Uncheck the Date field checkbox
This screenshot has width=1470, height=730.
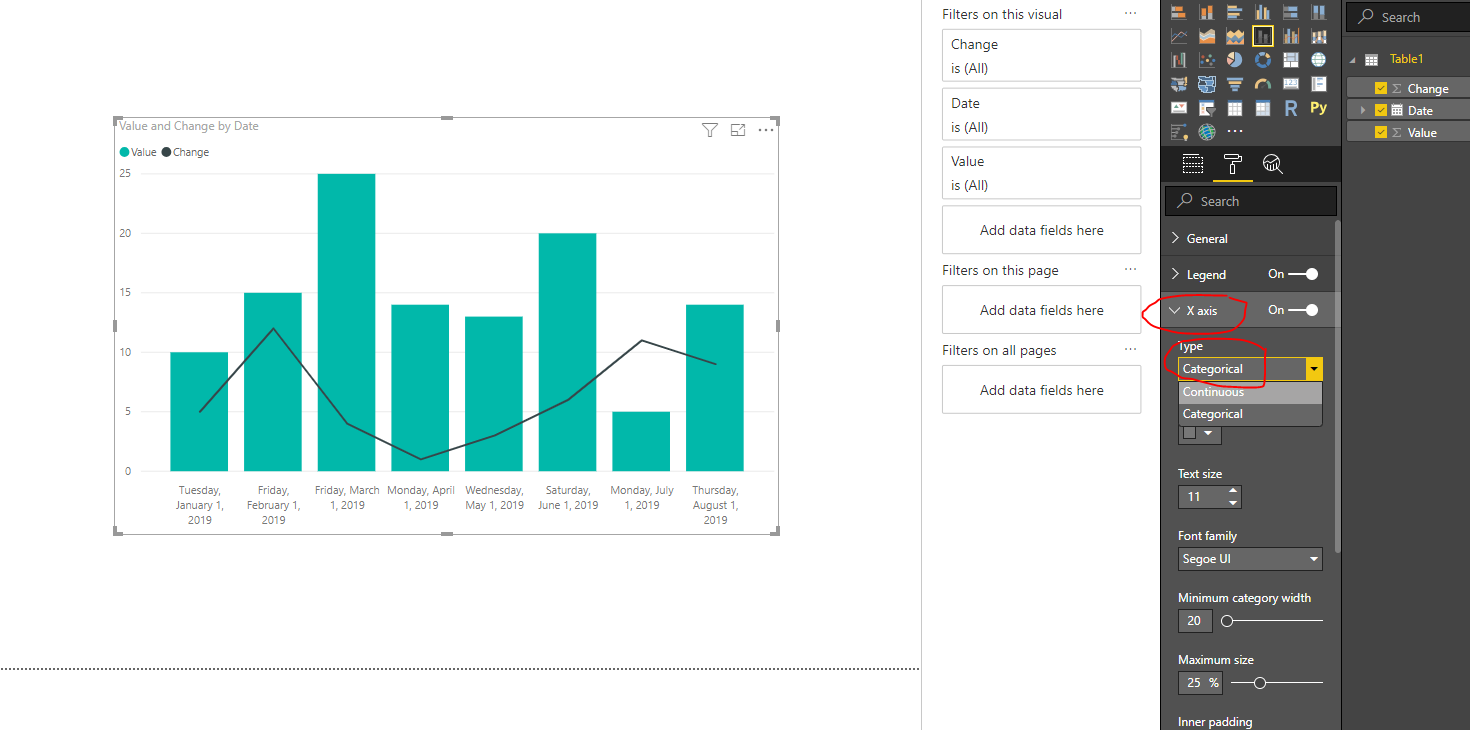point(1381,110)
